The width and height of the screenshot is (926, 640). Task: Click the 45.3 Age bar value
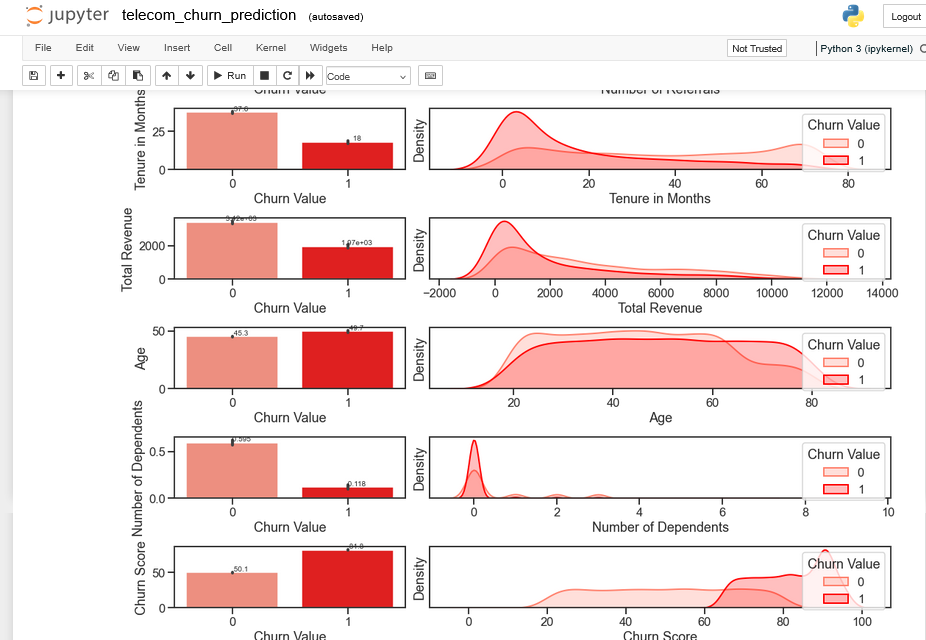(241, 334)
